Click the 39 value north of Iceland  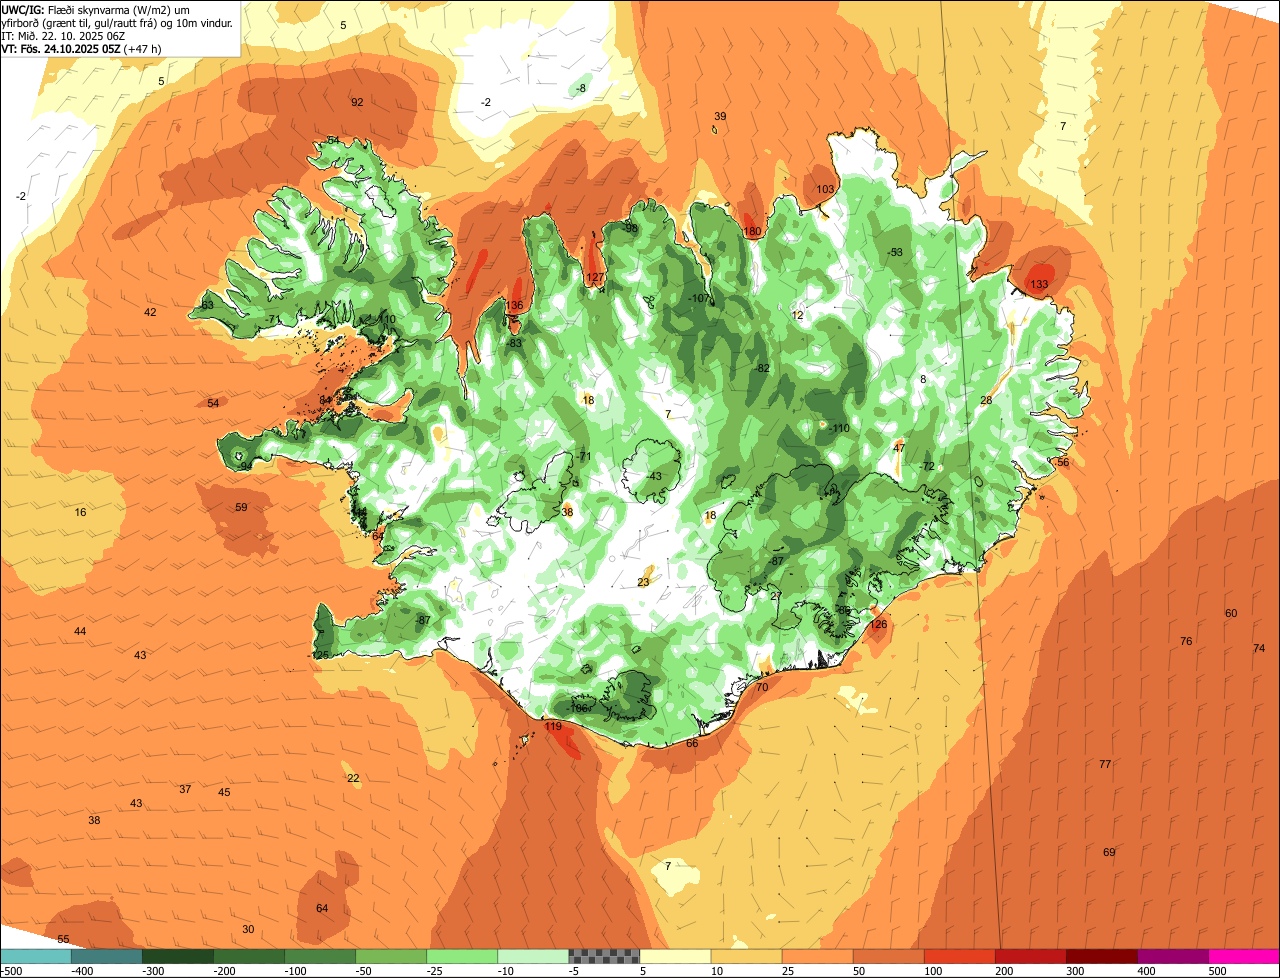point(720,117)
